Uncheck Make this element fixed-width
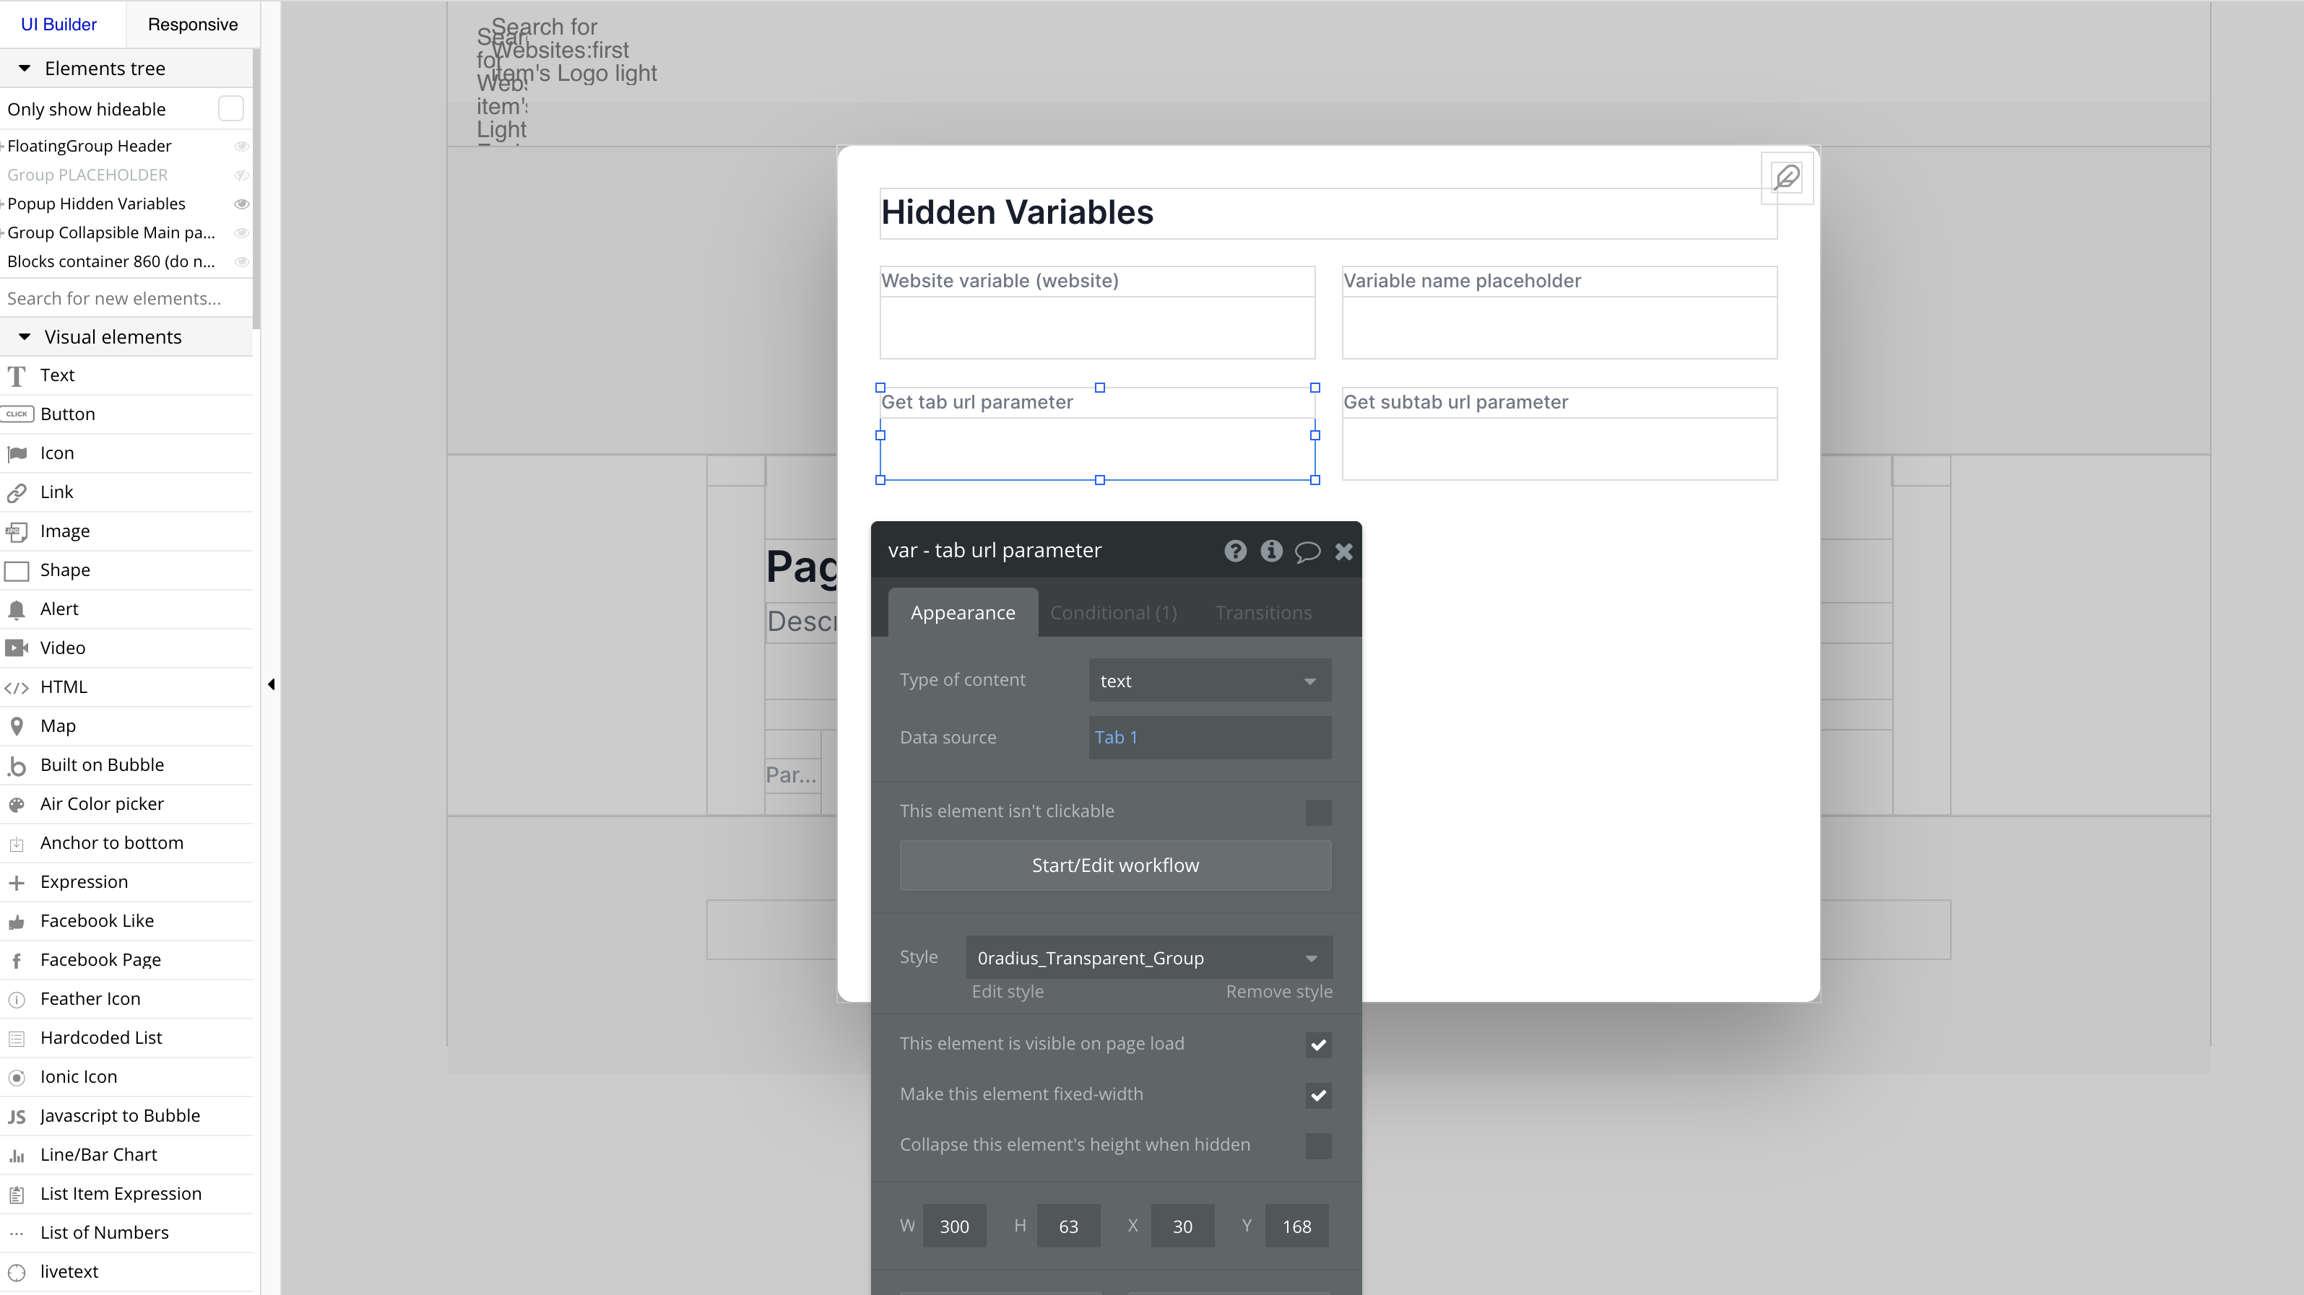The height and width of the screenshot is (1295, 2304). pos(1317,1095)
